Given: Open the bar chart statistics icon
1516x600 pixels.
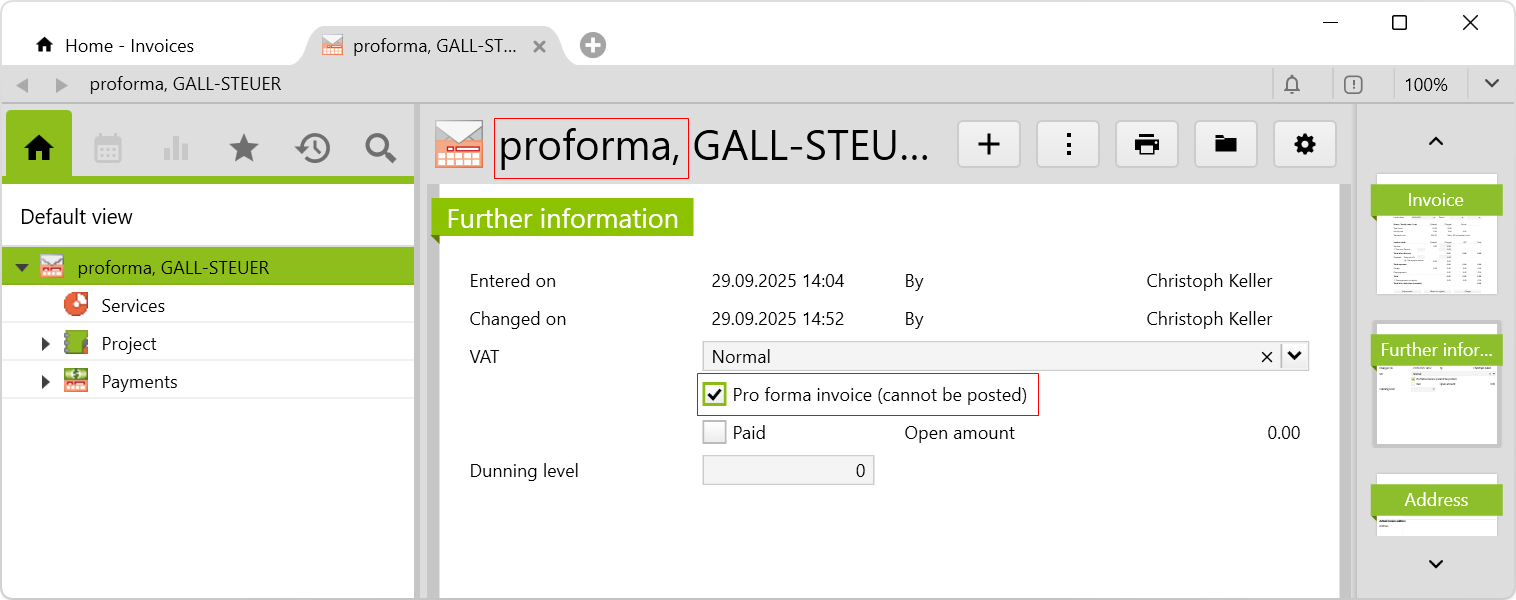Looking at the screenshot, I should click(x=176, y=148).
